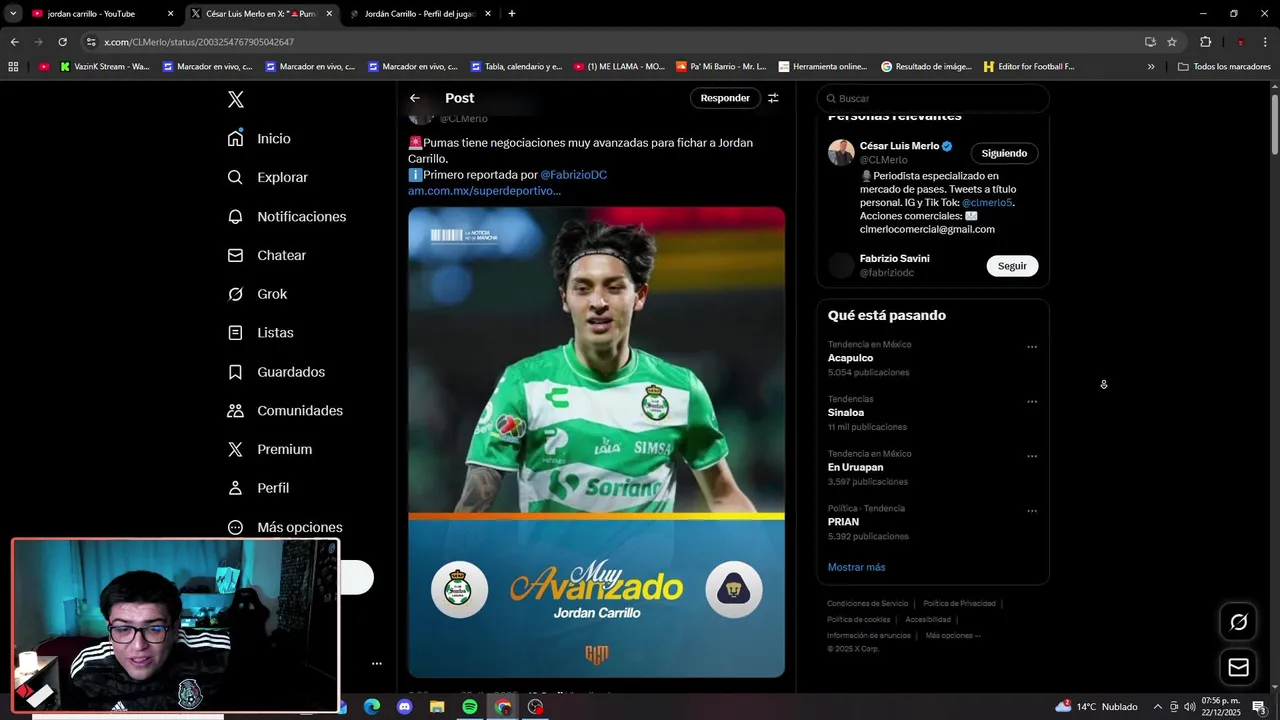The height and width of the screenshot is (720, 1280).
Task: Click the back arrow next to Post
Action: [415, 98]
